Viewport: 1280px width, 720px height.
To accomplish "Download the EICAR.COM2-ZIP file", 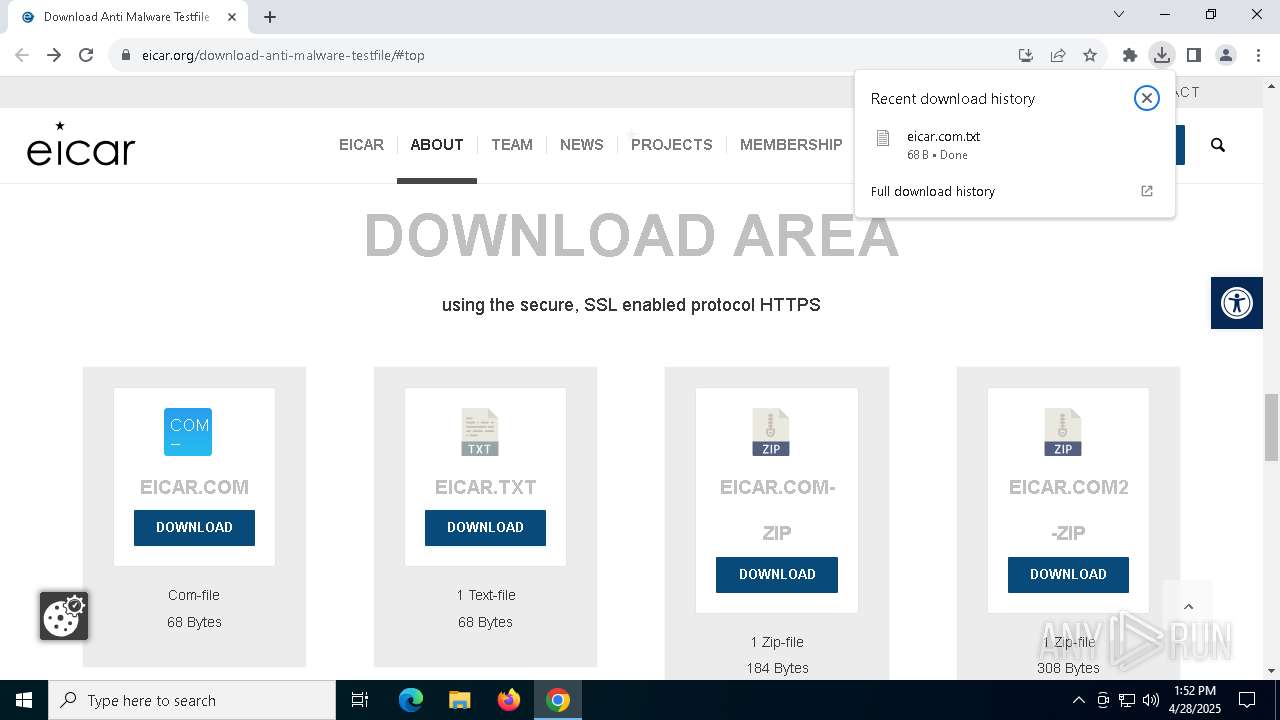I will [x=1068, y=574].
